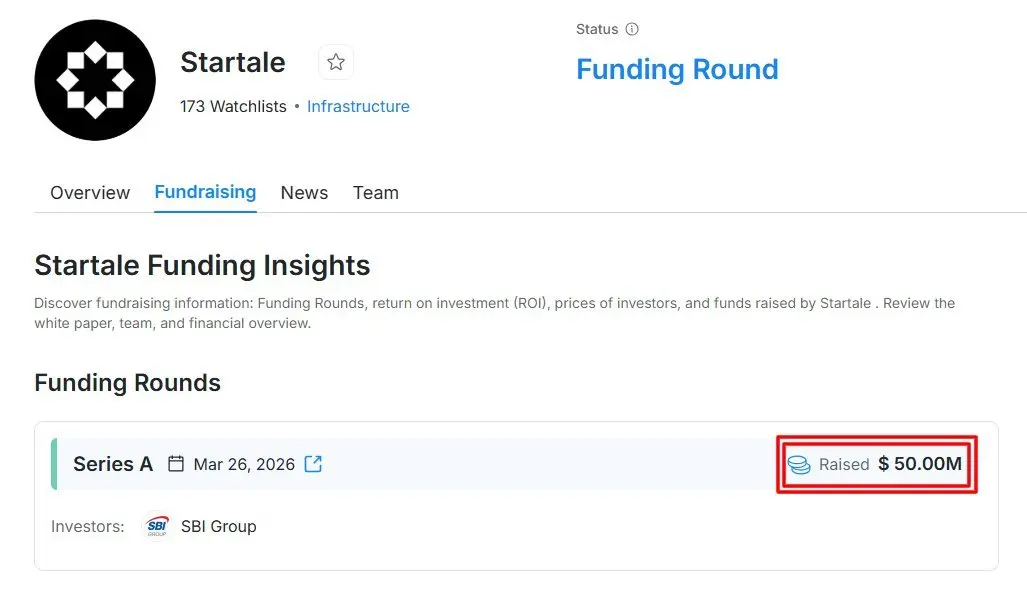The width and height of the screenshot is (1027, 593).
Task: Select the Fundraising tab
Action: [x=205, y=192]
